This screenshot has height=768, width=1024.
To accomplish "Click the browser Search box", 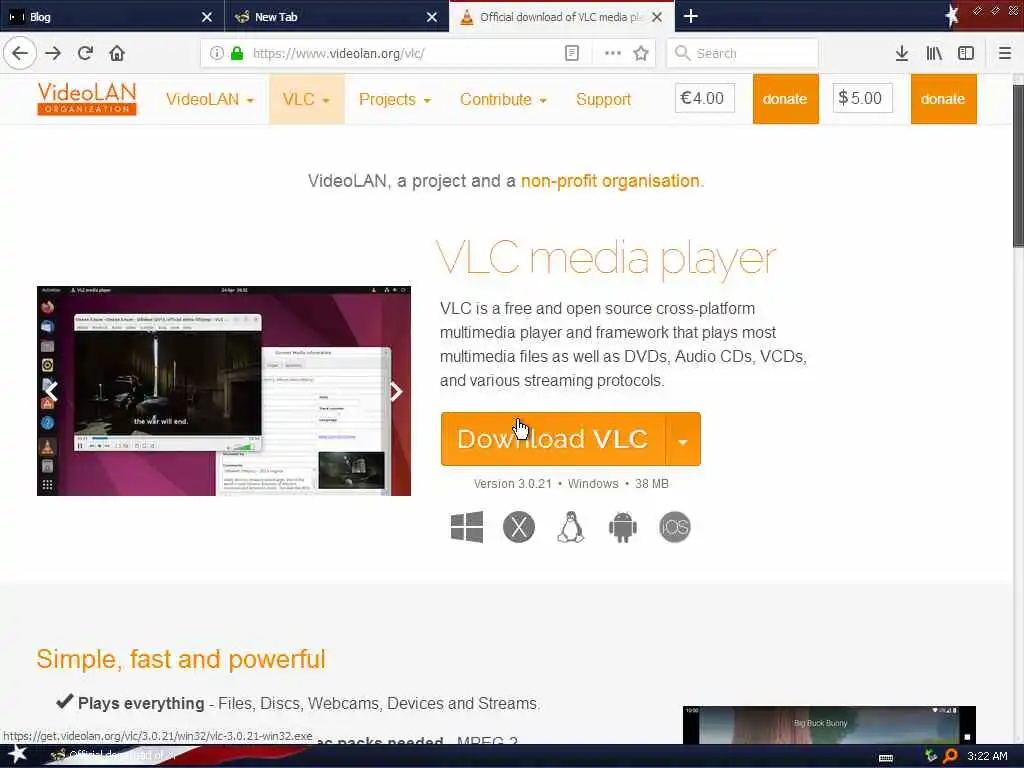I will tap(742, 53).
